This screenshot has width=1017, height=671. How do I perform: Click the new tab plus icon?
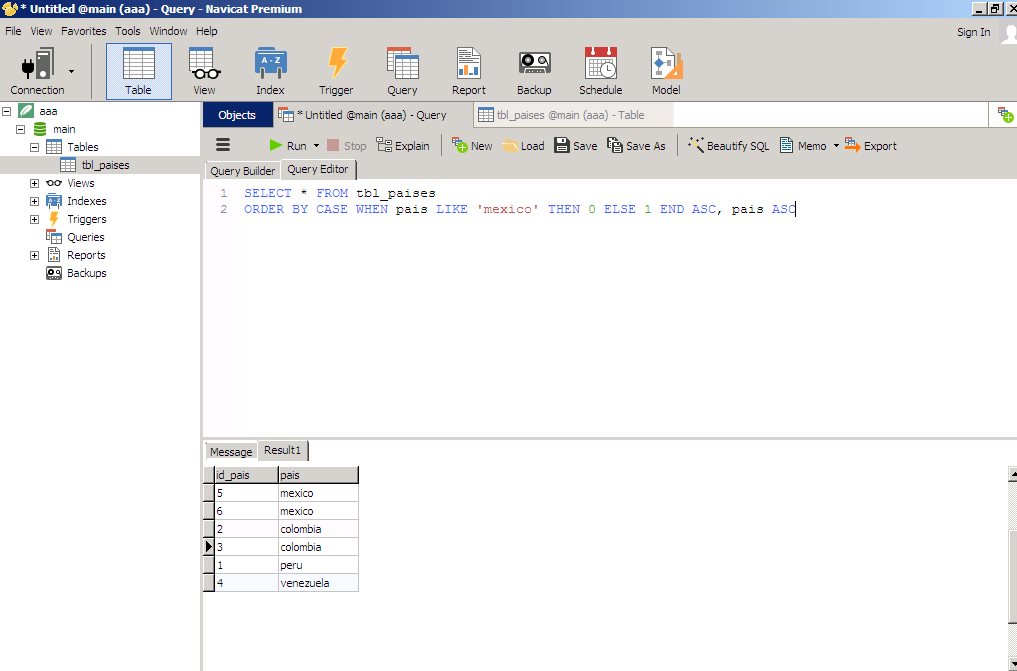[1005, 115]
